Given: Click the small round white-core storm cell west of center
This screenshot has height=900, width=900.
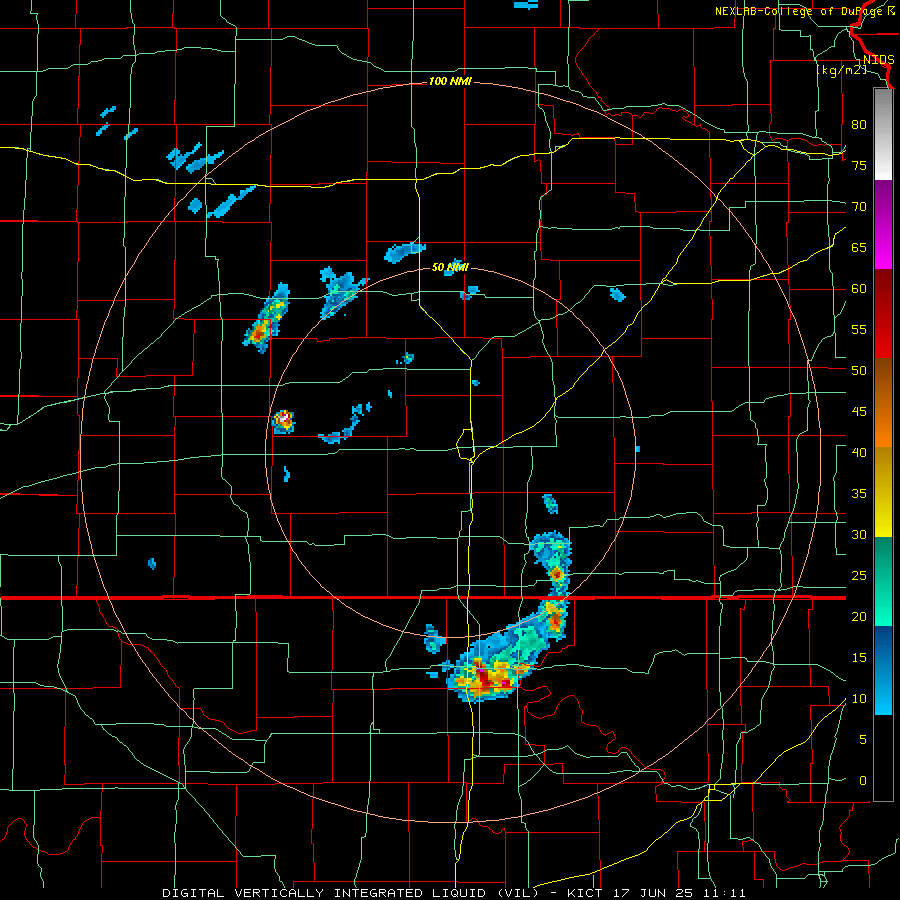Looking at the screenshot, I should pyautogui.click(x=284, y=421).
